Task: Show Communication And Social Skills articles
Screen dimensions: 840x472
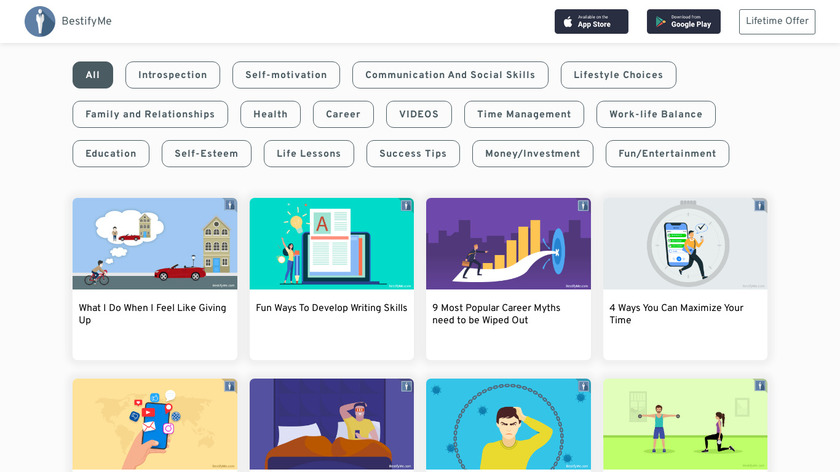Action: 450,75
